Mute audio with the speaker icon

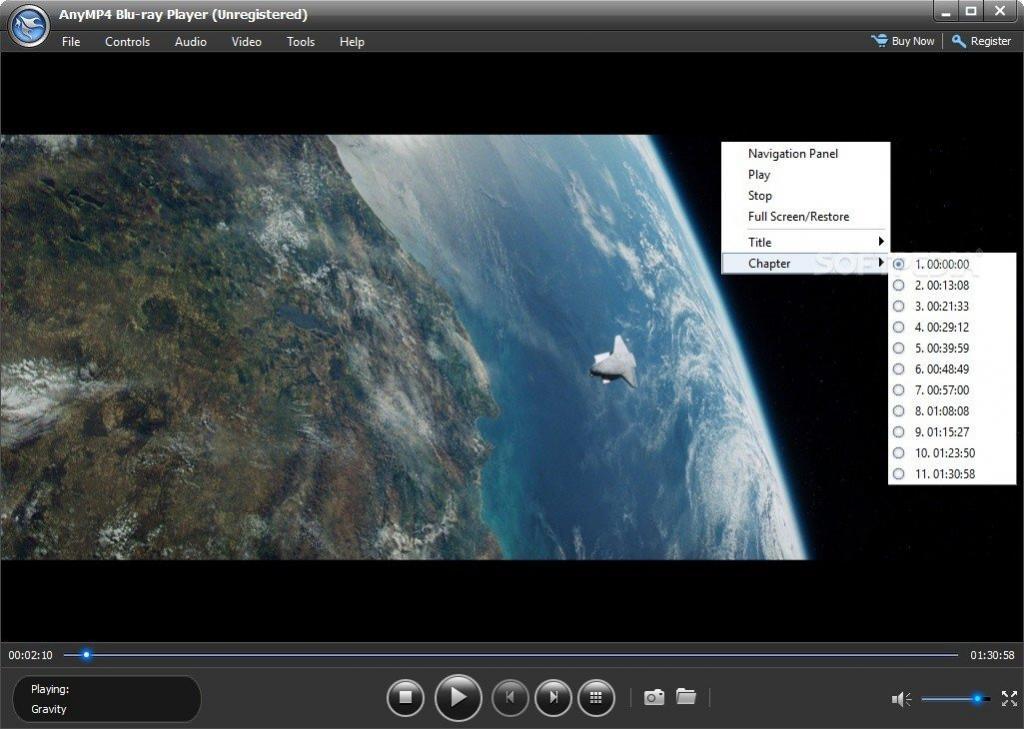click(x=901, y=699)
